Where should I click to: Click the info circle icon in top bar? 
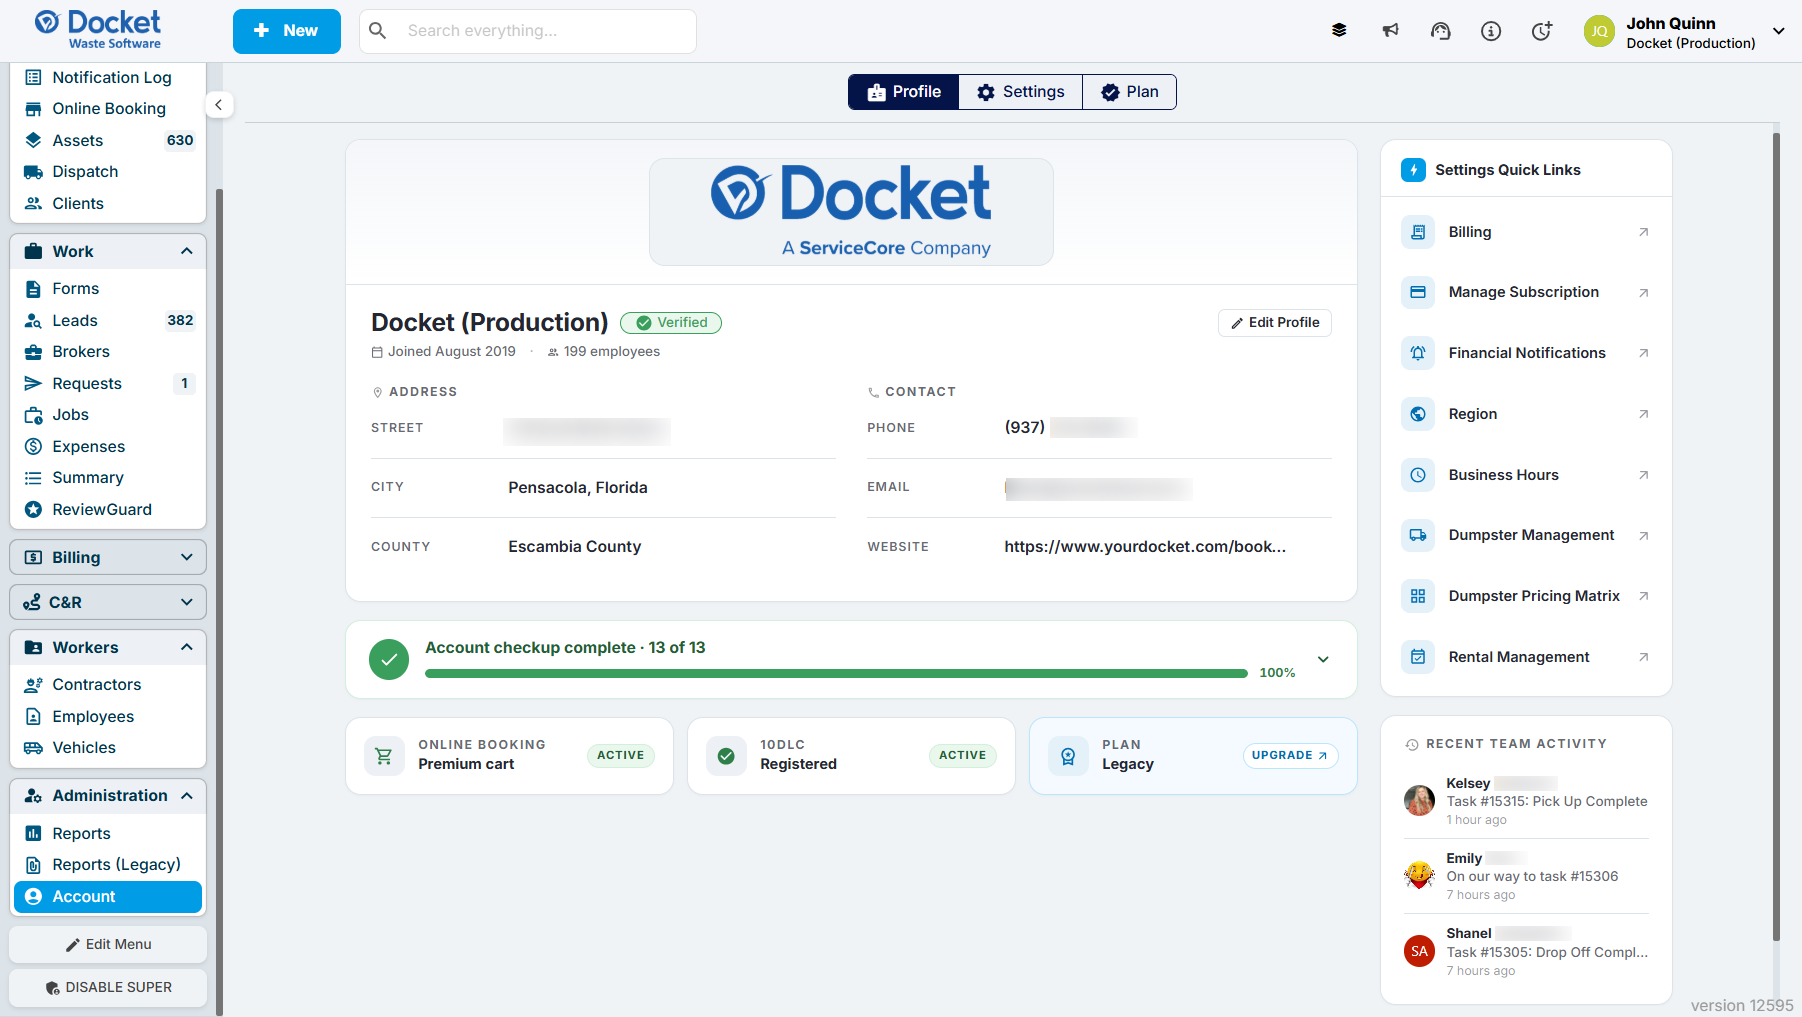[1491, 31]
